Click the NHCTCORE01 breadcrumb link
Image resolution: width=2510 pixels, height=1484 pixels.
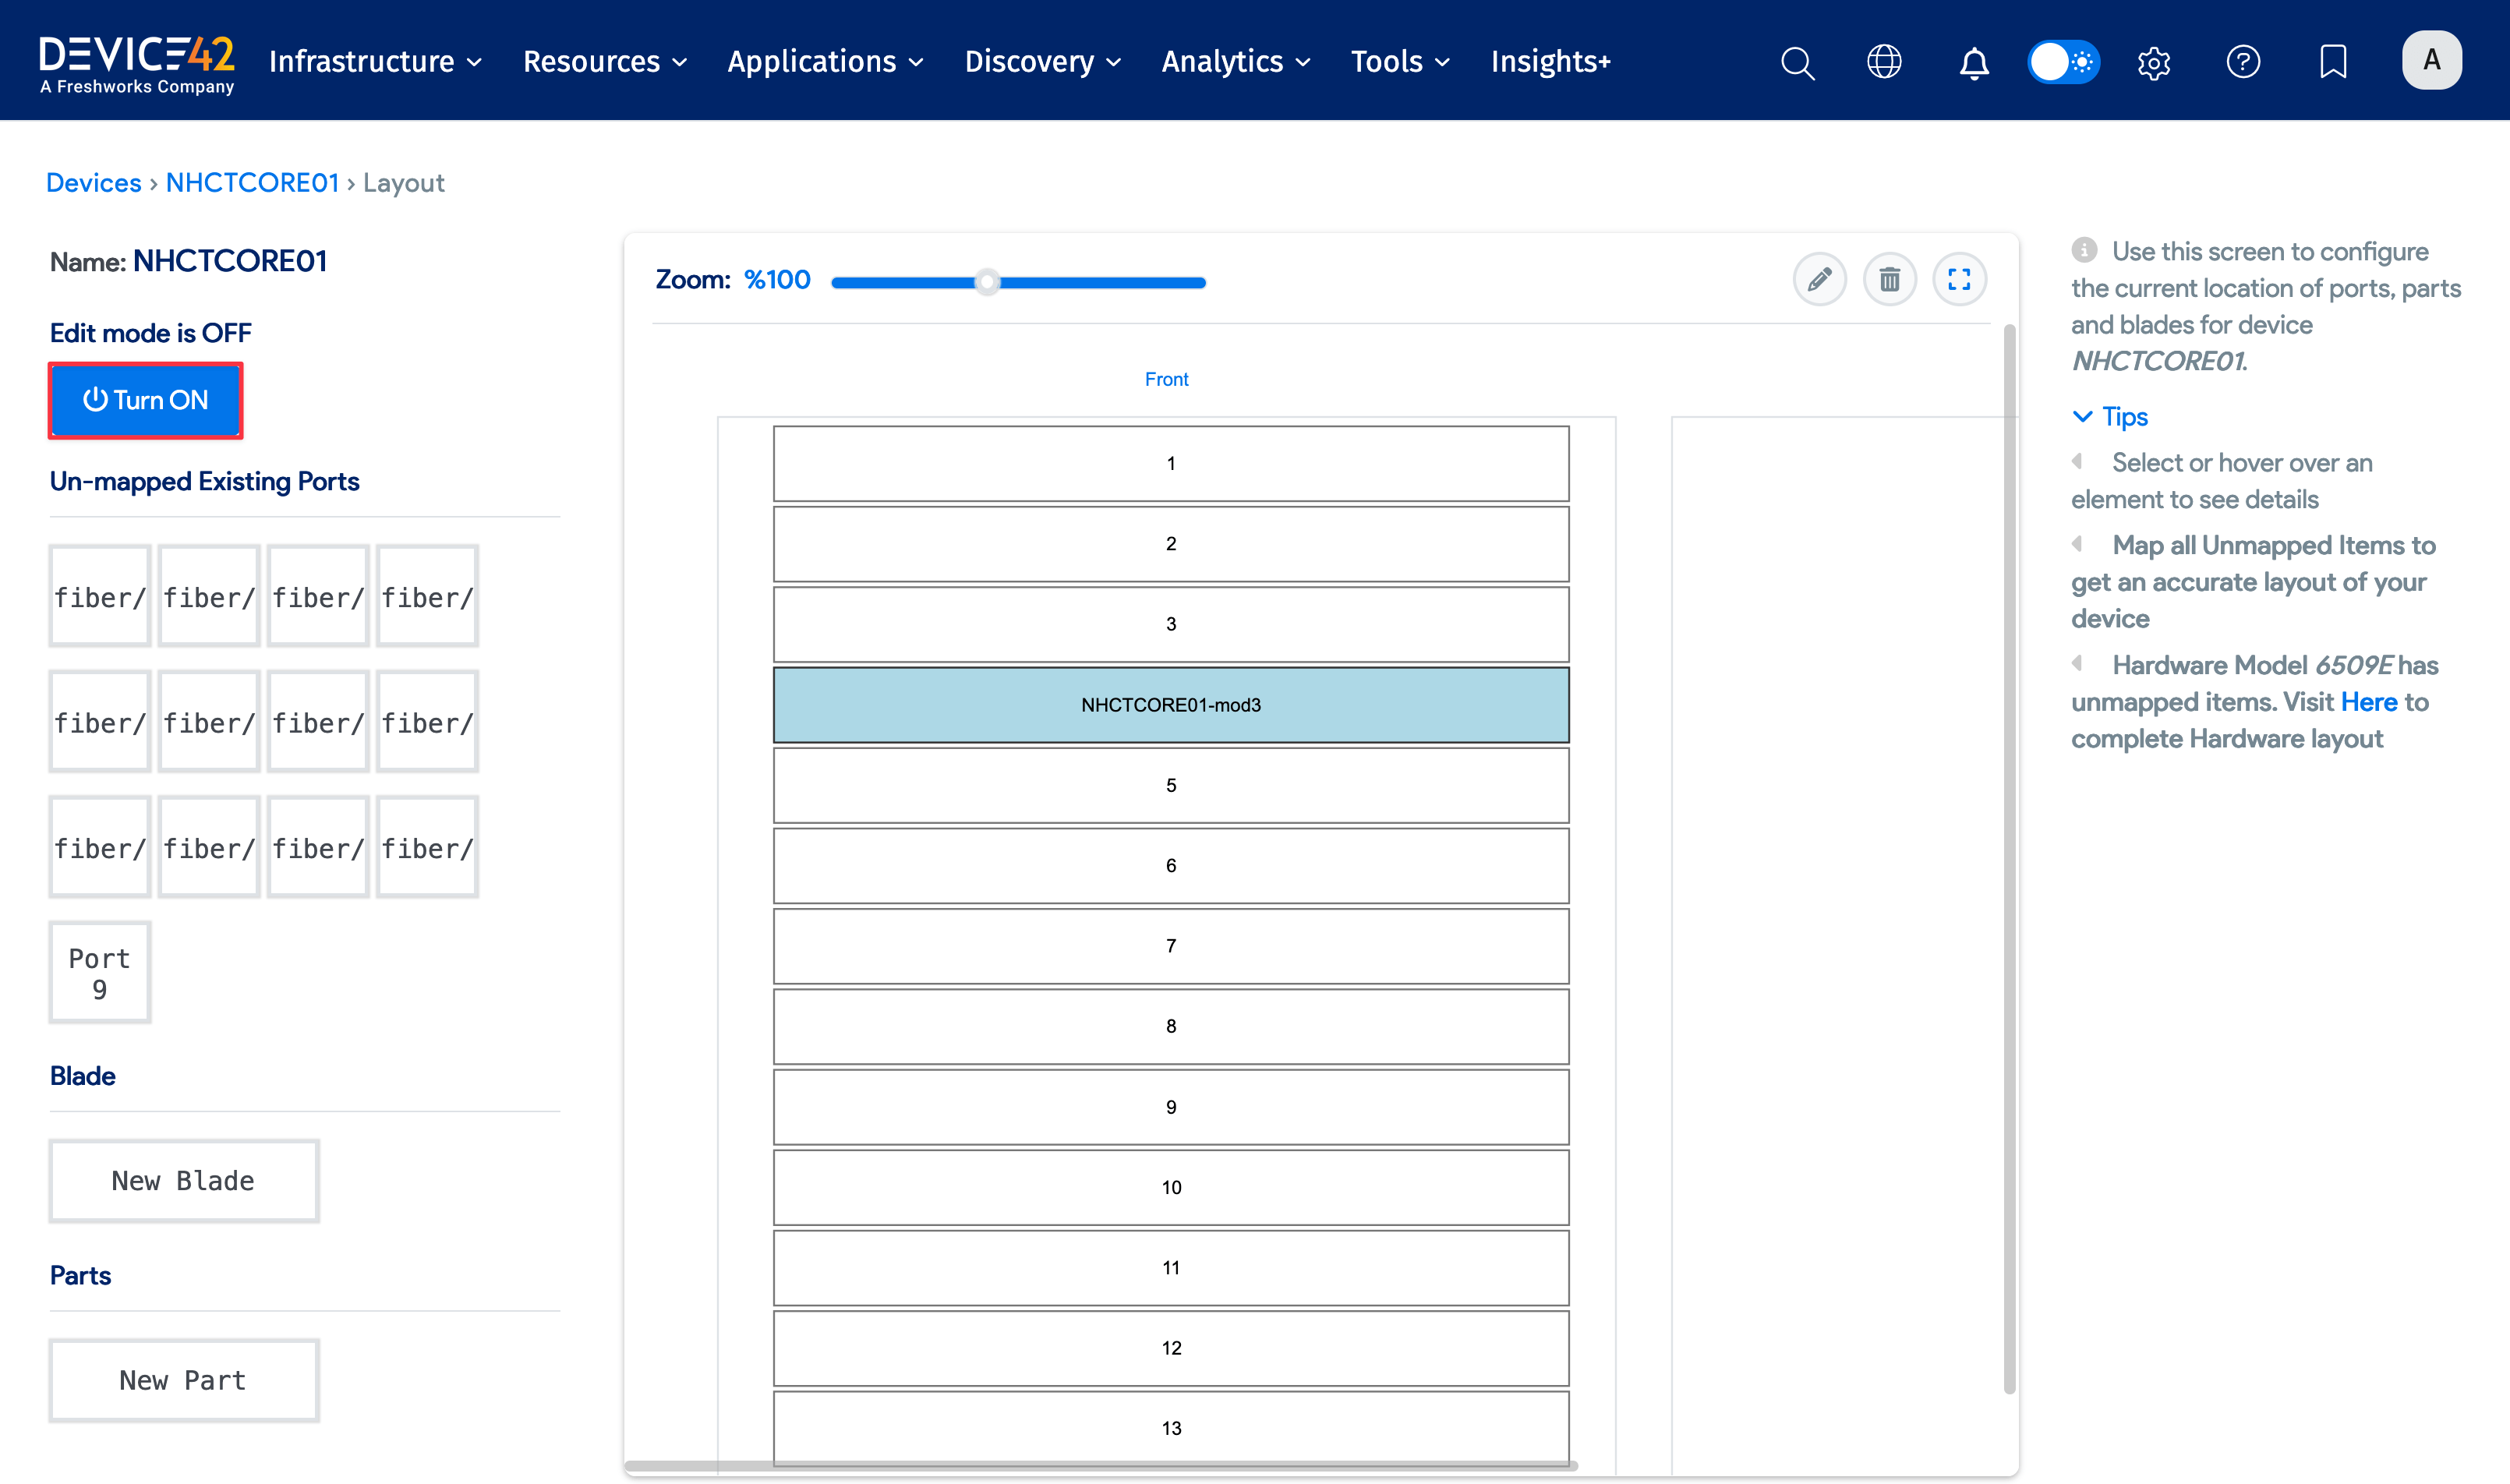pos(252,183)
